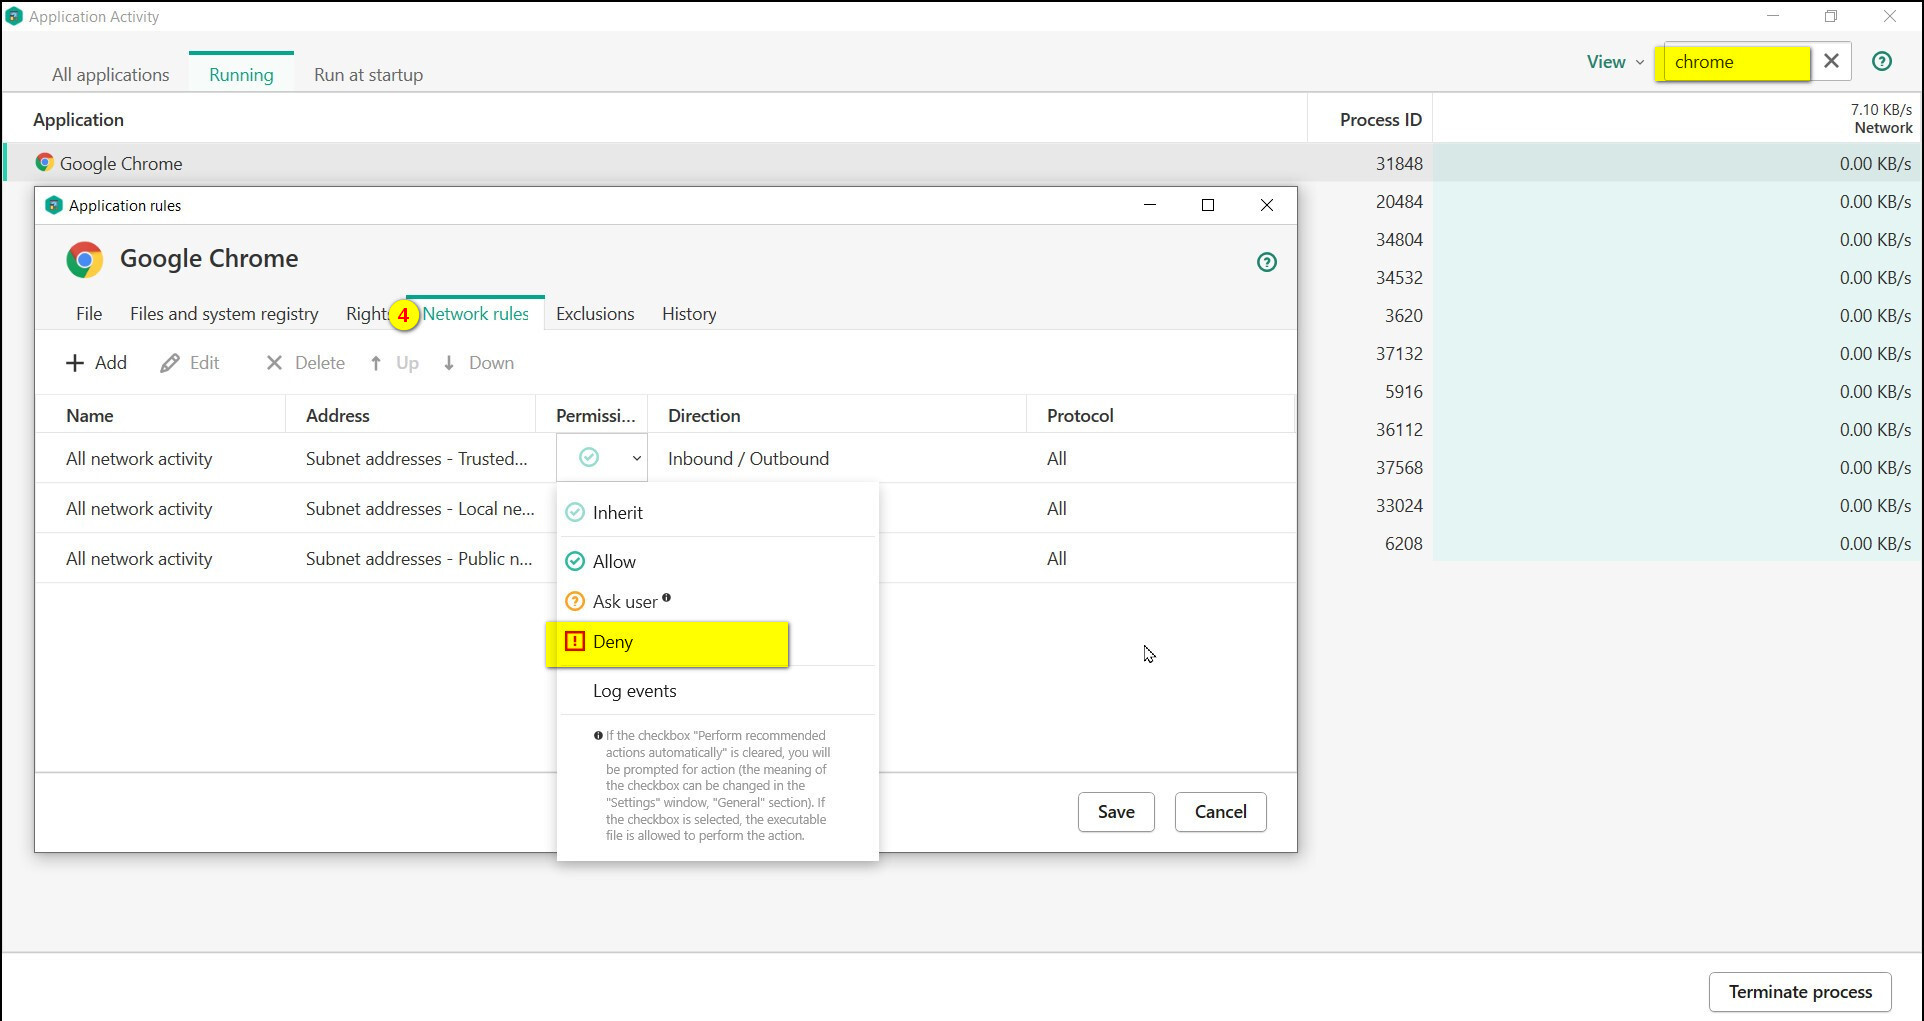Viewport: 1924px width, 1021px height.
Task: Choose Inherit from permission menu
Action: 717,512
